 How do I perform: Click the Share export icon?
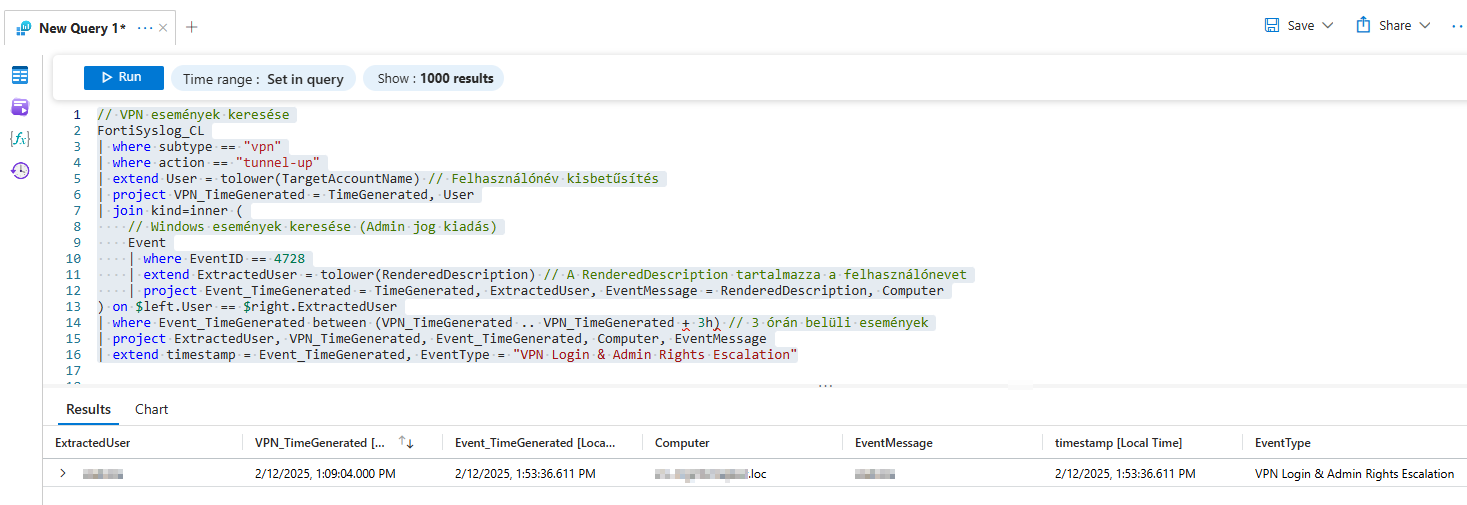pyautogui.click(x=1363, y=25)
